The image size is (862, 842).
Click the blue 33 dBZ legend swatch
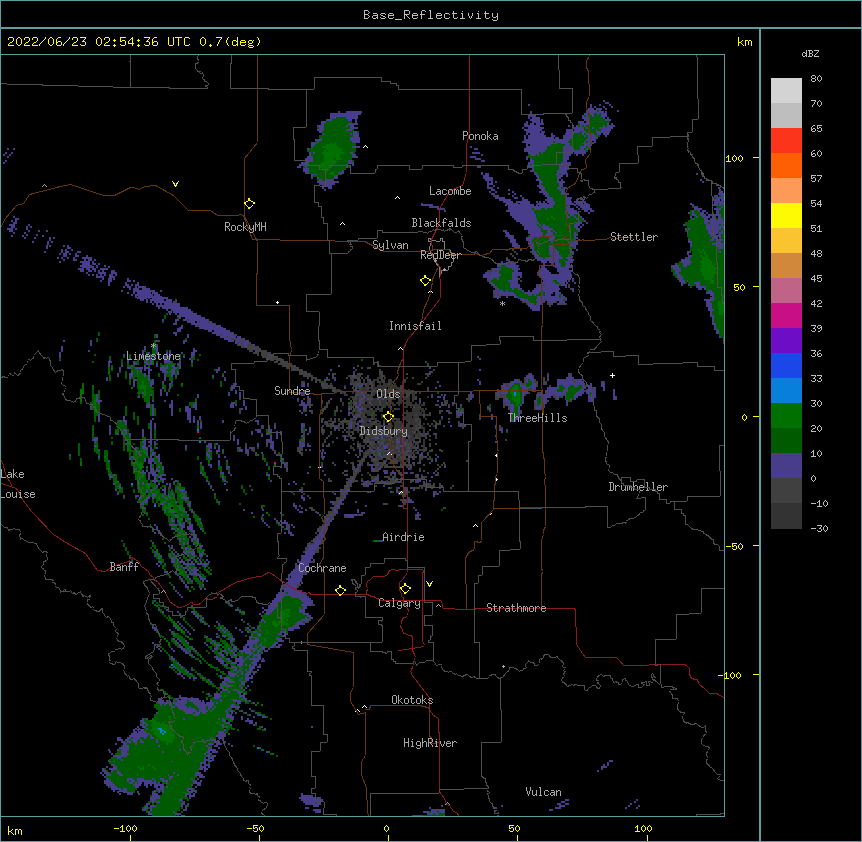pos(786,365)
